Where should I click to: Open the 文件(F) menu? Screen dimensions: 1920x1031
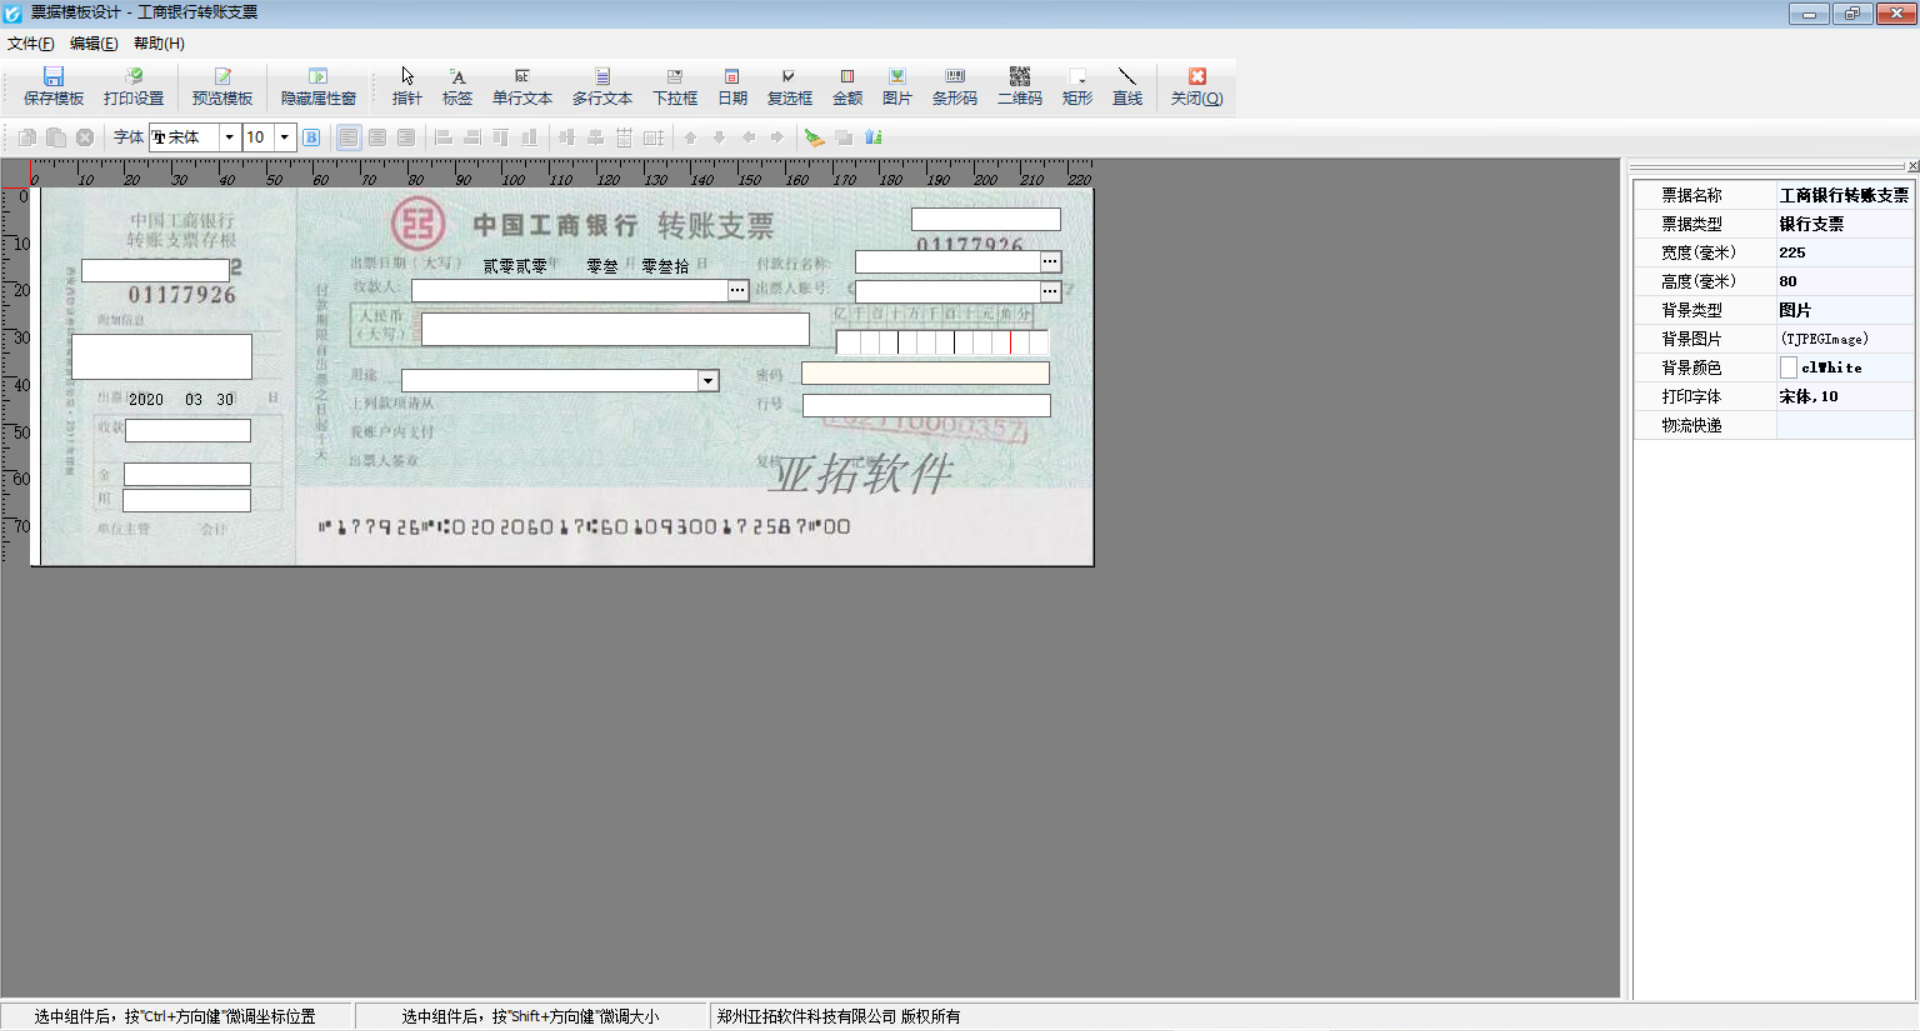[x=31, y=43]
